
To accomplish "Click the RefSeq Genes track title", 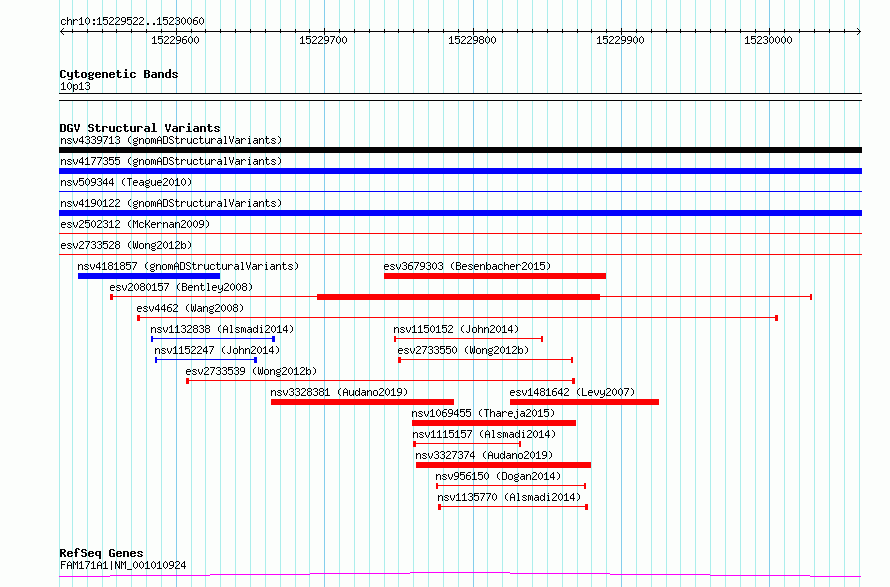I will coord(101,553).
